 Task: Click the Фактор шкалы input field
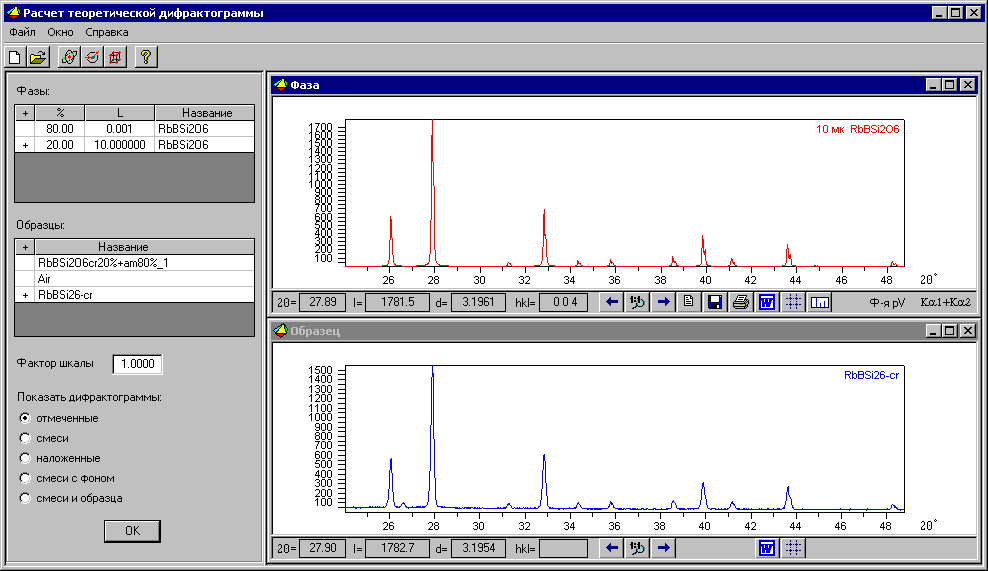[x=137, y=364]
